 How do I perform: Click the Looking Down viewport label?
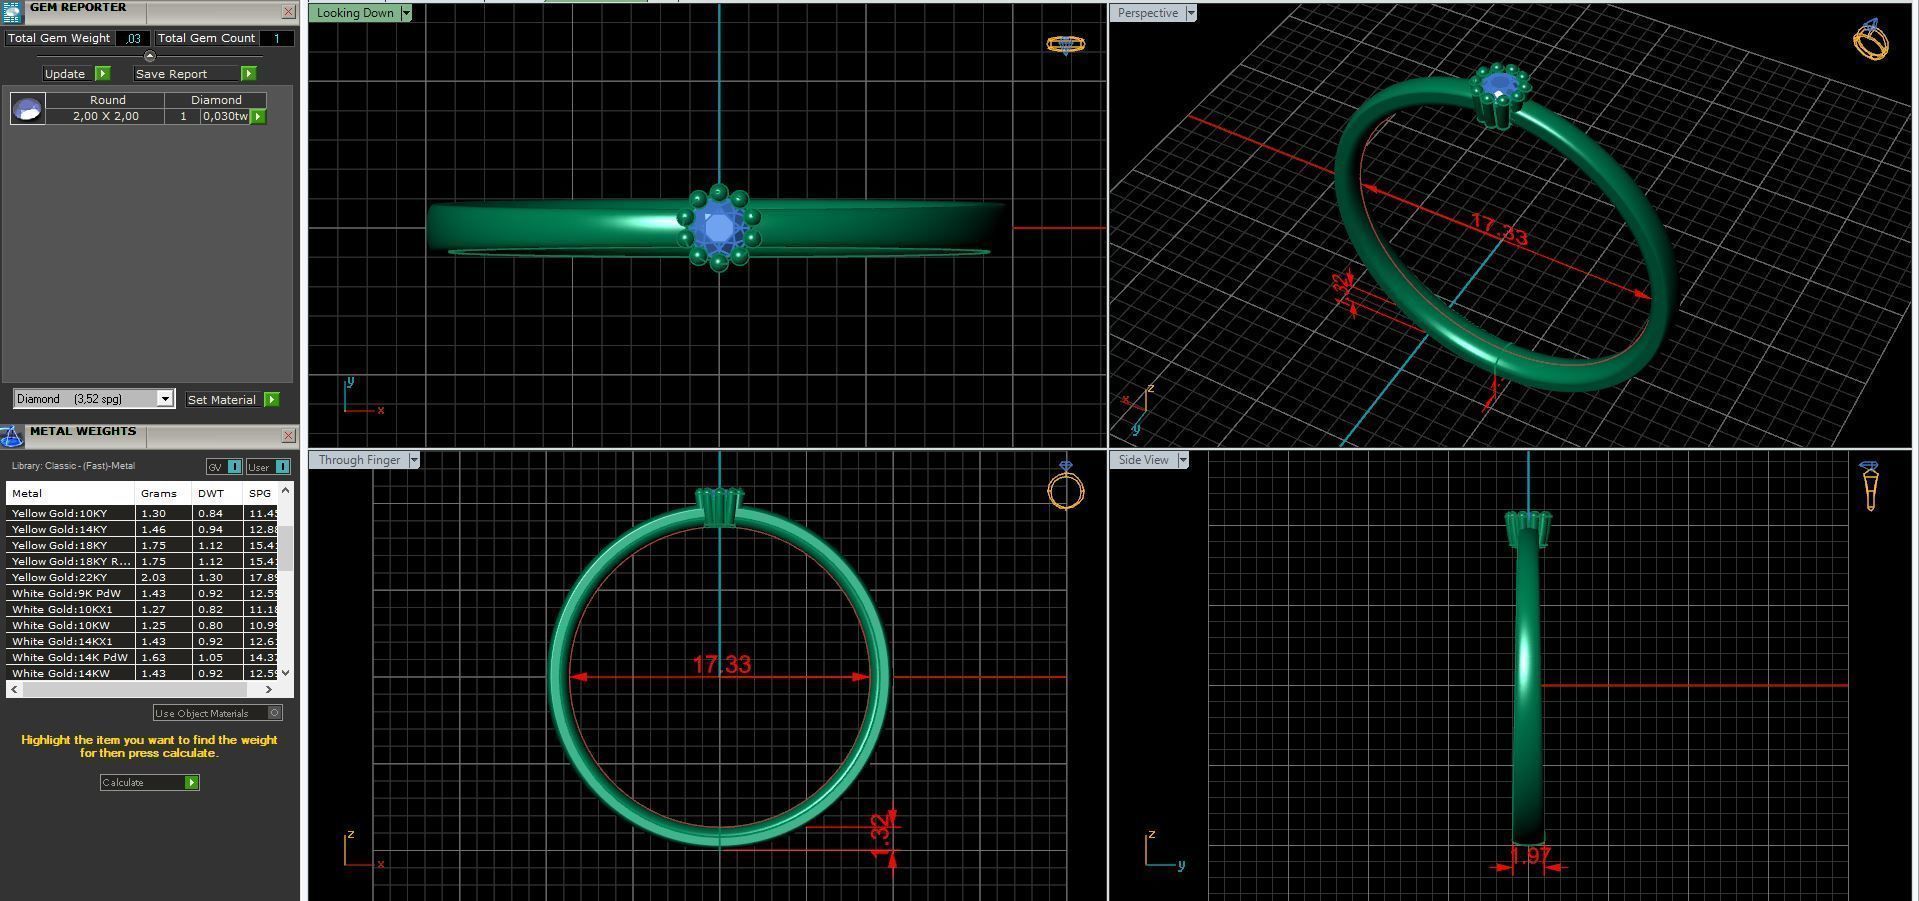[x=355, y=13]
